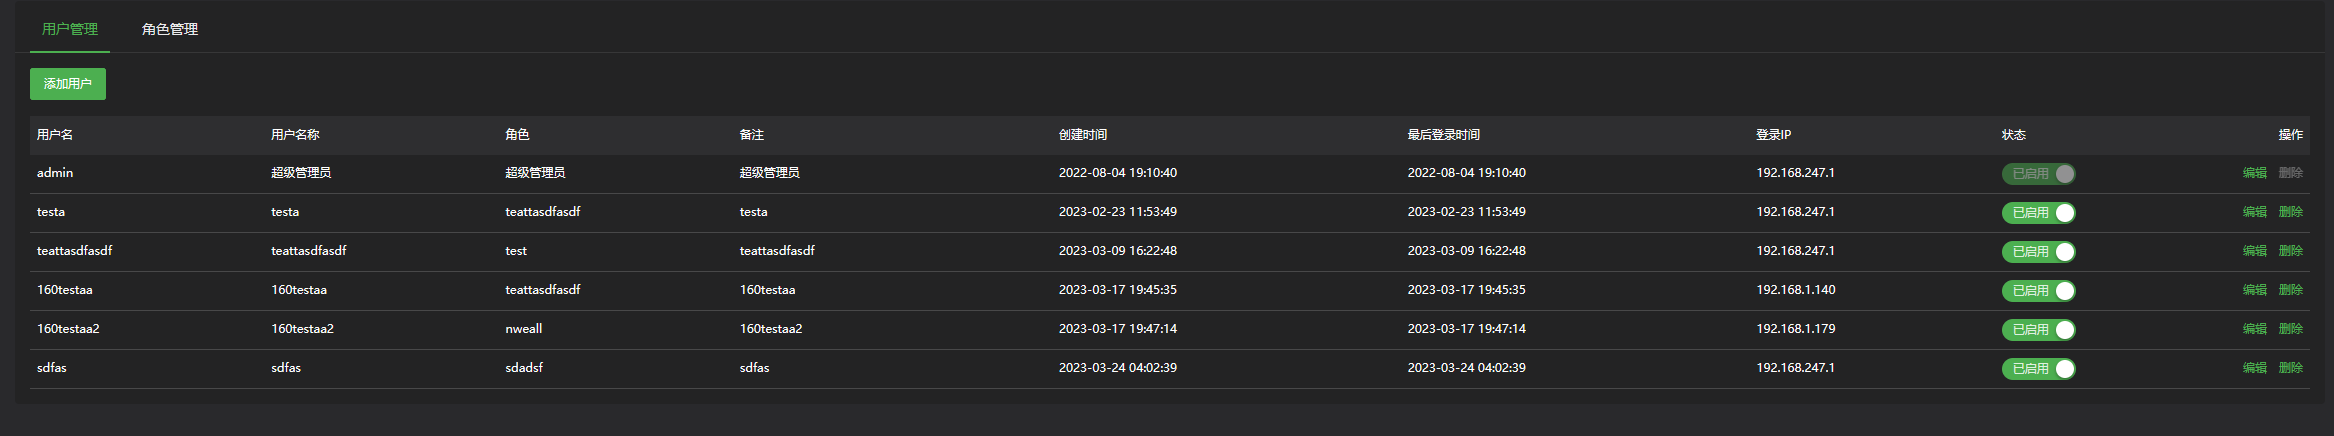2334x436 pixels.
Task: Edit the 160testaa2 user
Action: (x=2254, y=329)
